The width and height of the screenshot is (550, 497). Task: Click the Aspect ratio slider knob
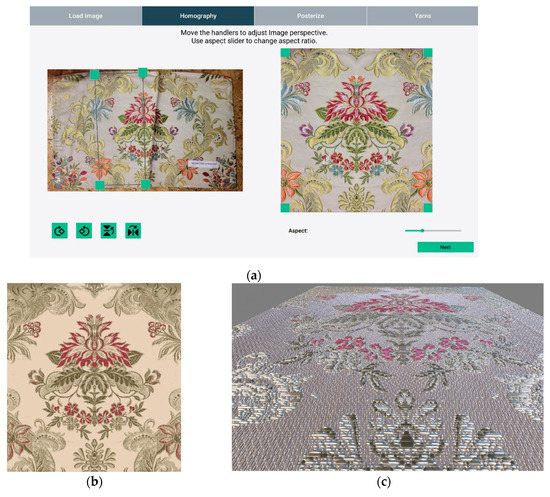point(423,230)
